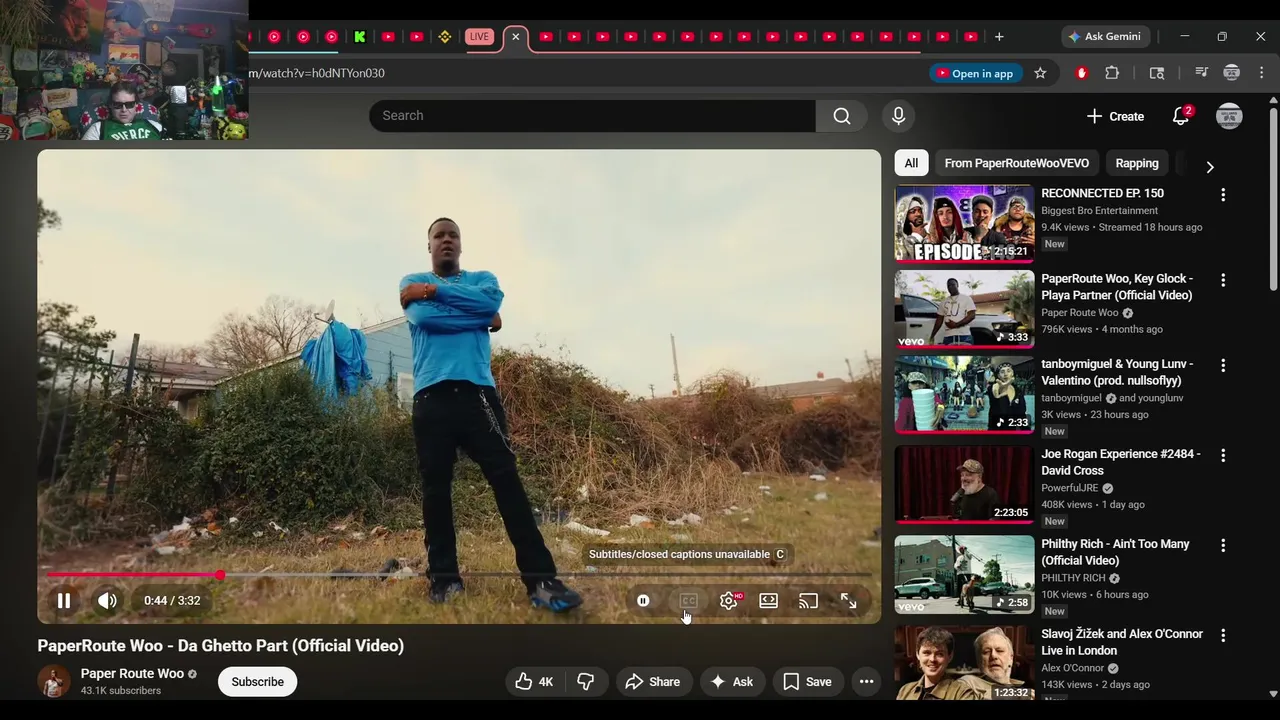Switch to the green K Kick tab
This screenshot has width=1280, height=720.
click(x=360, y=37)
